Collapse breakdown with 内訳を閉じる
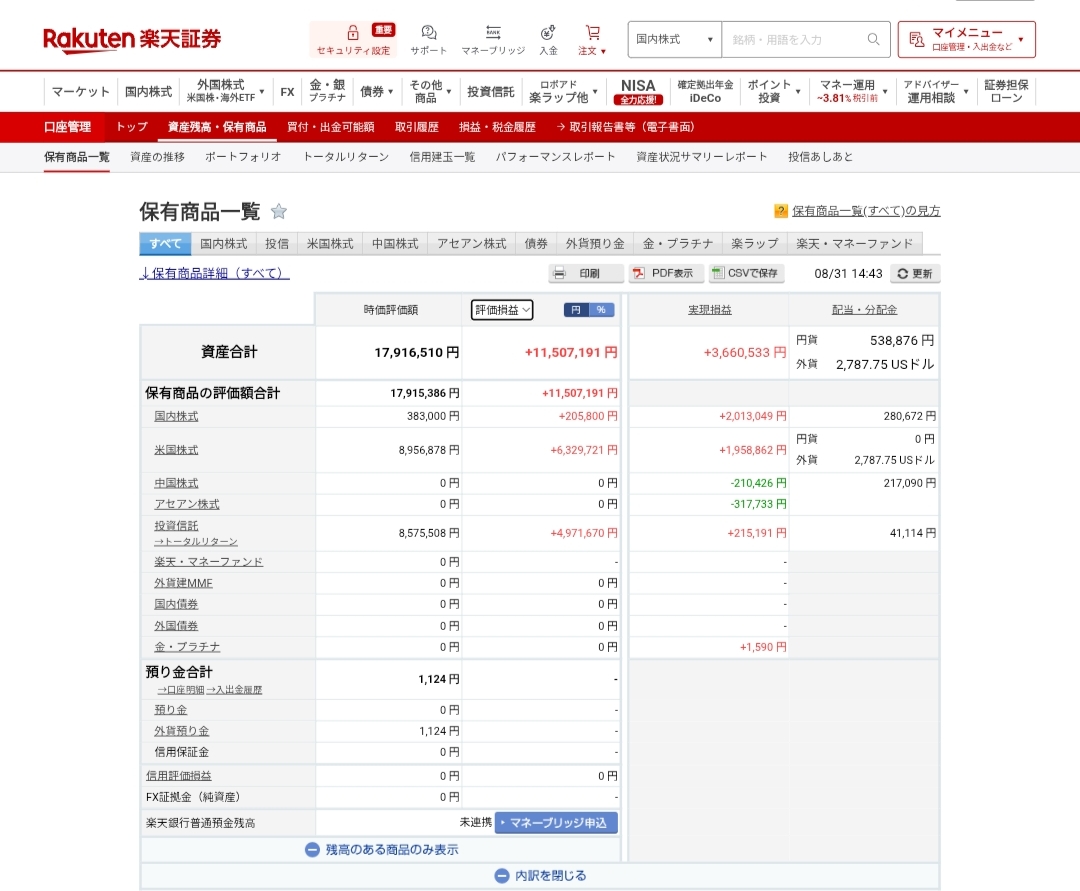 tap(540, 876)
